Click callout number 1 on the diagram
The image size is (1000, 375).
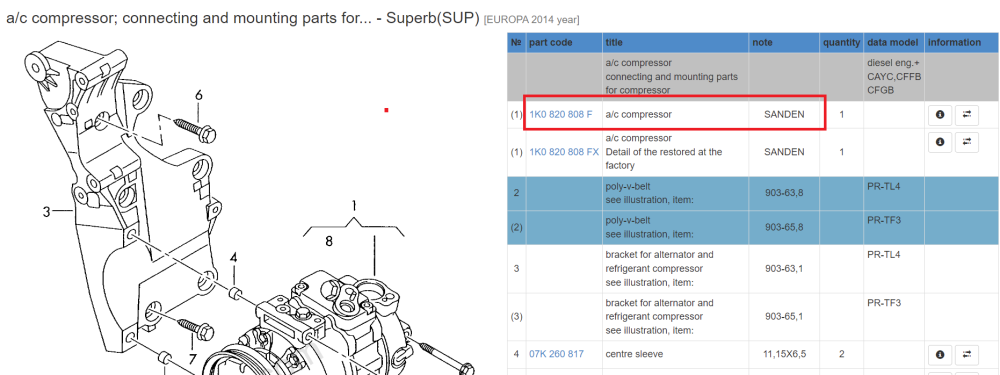(354, 205)
